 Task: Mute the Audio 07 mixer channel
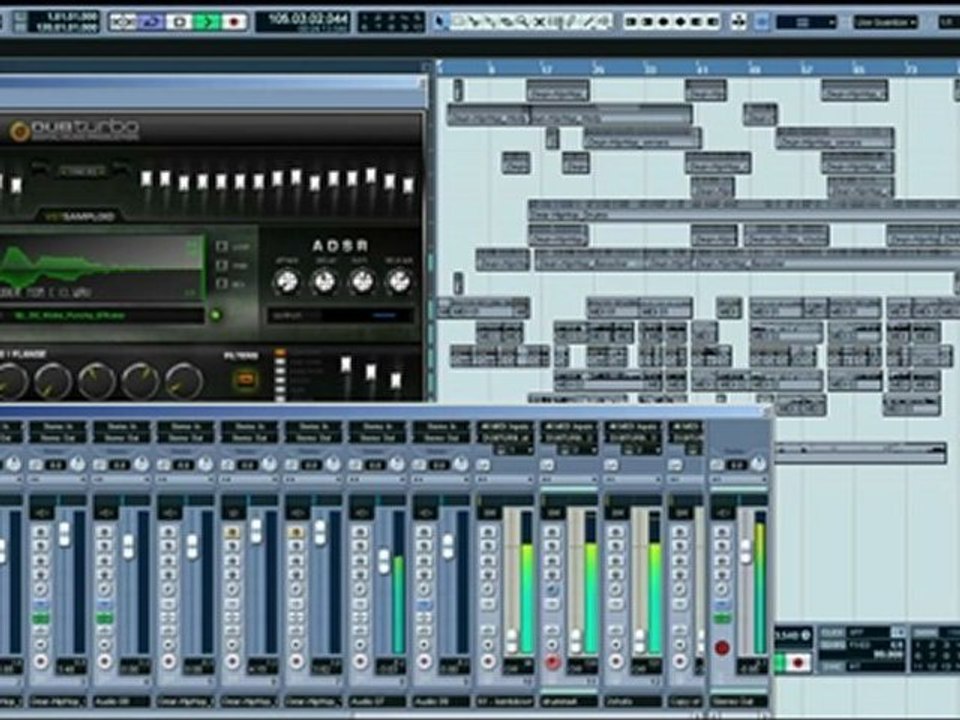click(x=360, y=531)
